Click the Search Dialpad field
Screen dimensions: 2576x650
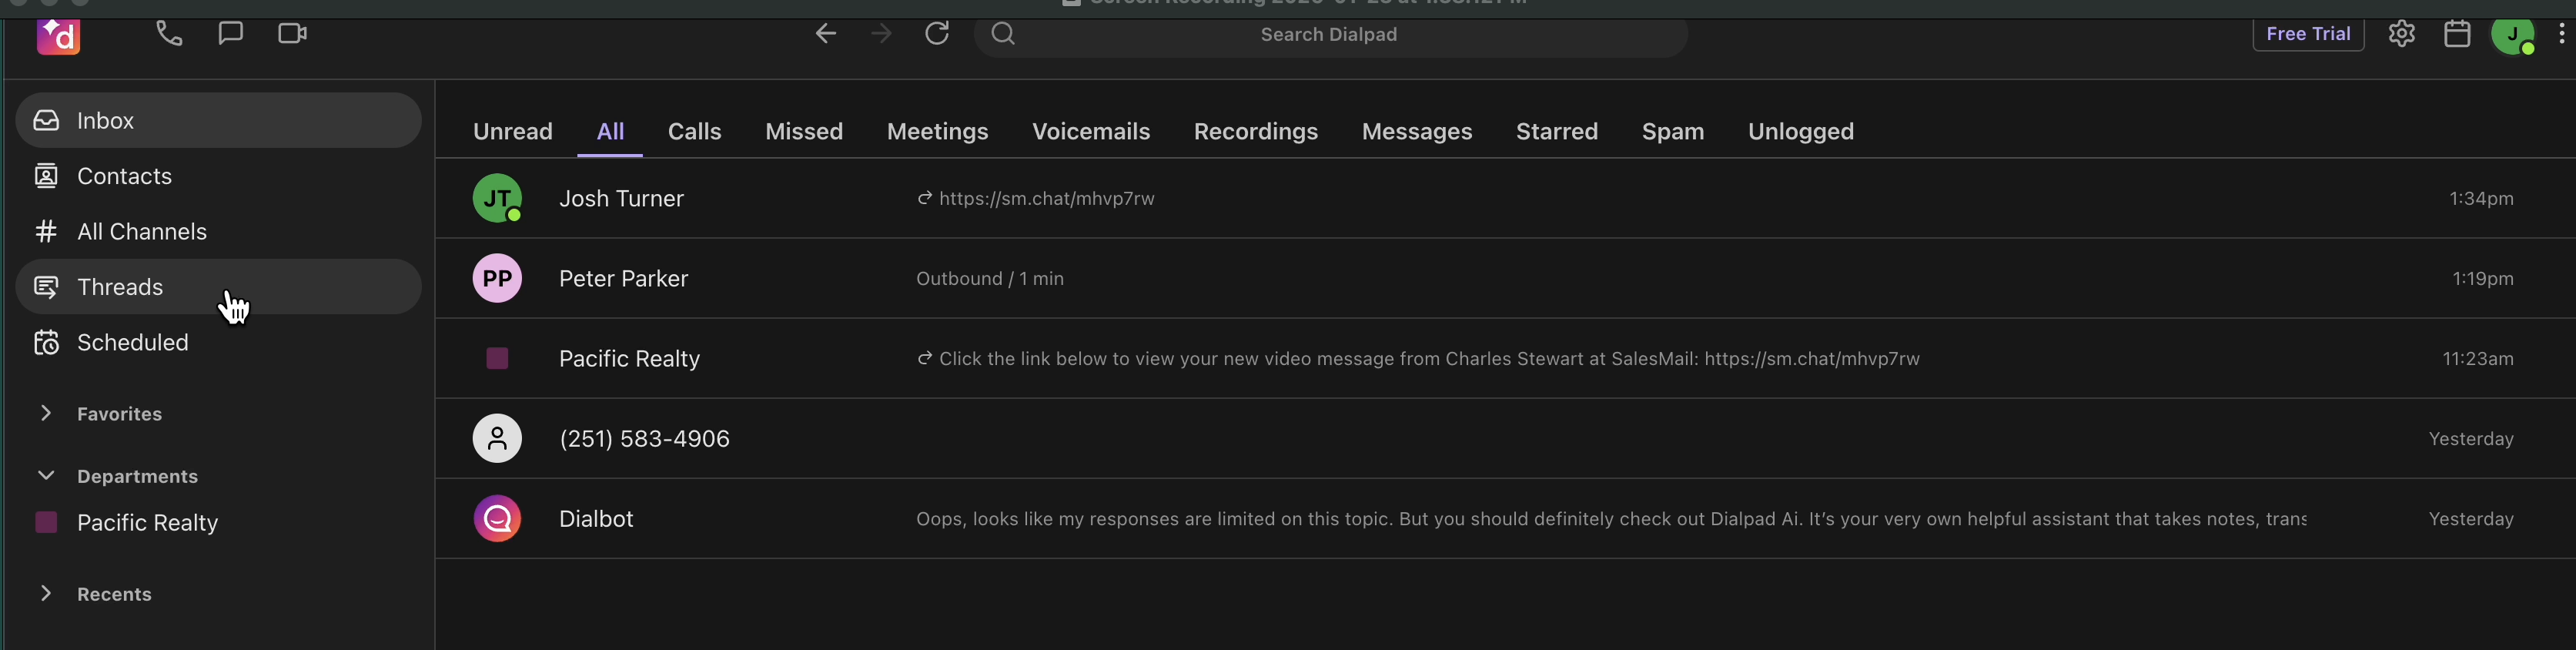(1328, 35)
